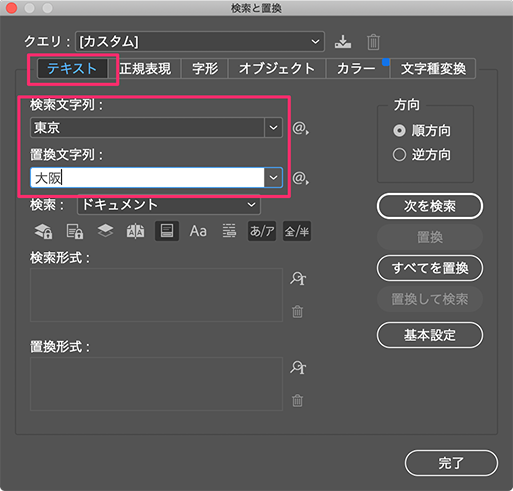Specify search format attributes icon
Image resolution: width=513 pixels, height=491 pixels.
pos(298,278)
